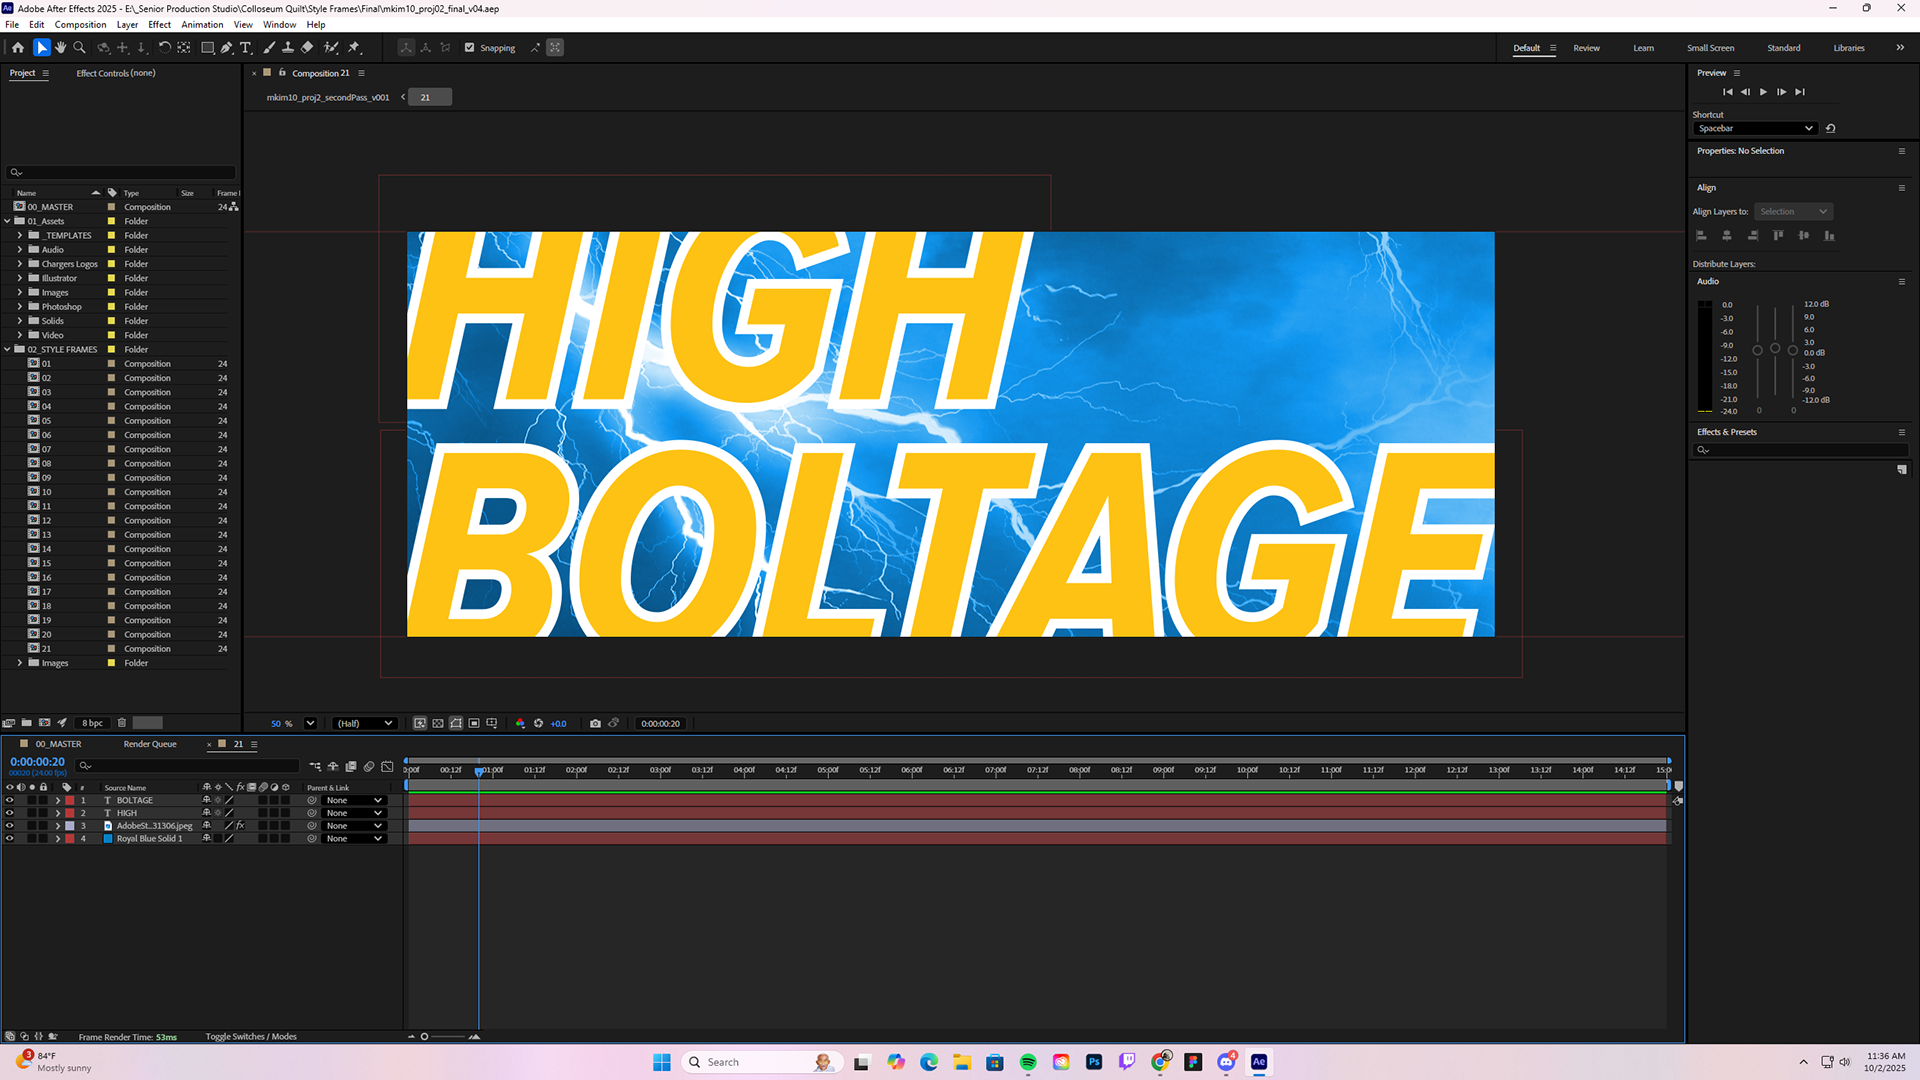Screen dimensions: 1920x1080
Task: Click Toggle Switches / Modes button
Action: [251, 1036]
